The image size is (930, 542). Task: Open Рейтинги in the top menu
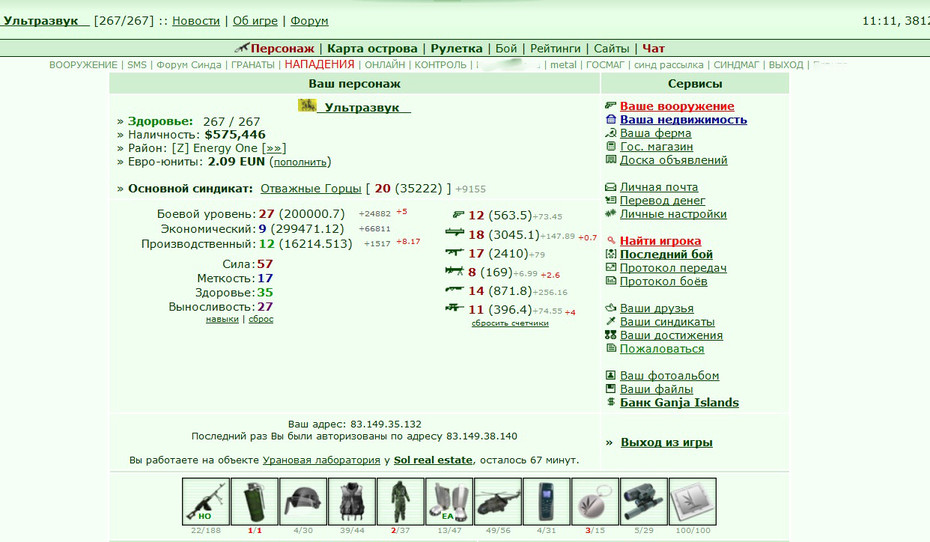coord(555,49)
